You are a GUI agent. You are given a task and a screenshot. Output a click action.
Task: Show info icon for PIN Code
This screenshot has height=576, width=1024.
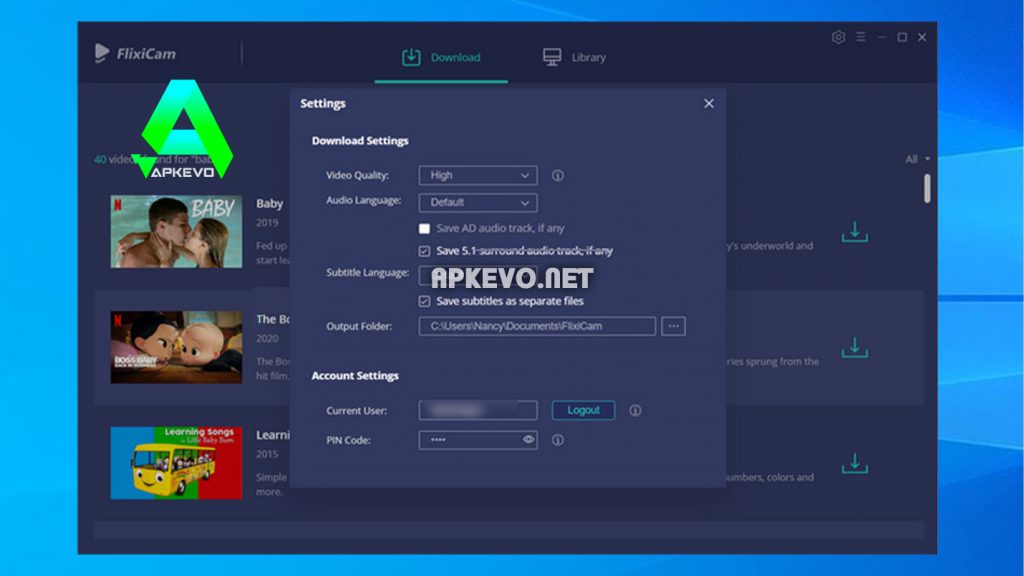pyautogui.click(x=558, y=440)
